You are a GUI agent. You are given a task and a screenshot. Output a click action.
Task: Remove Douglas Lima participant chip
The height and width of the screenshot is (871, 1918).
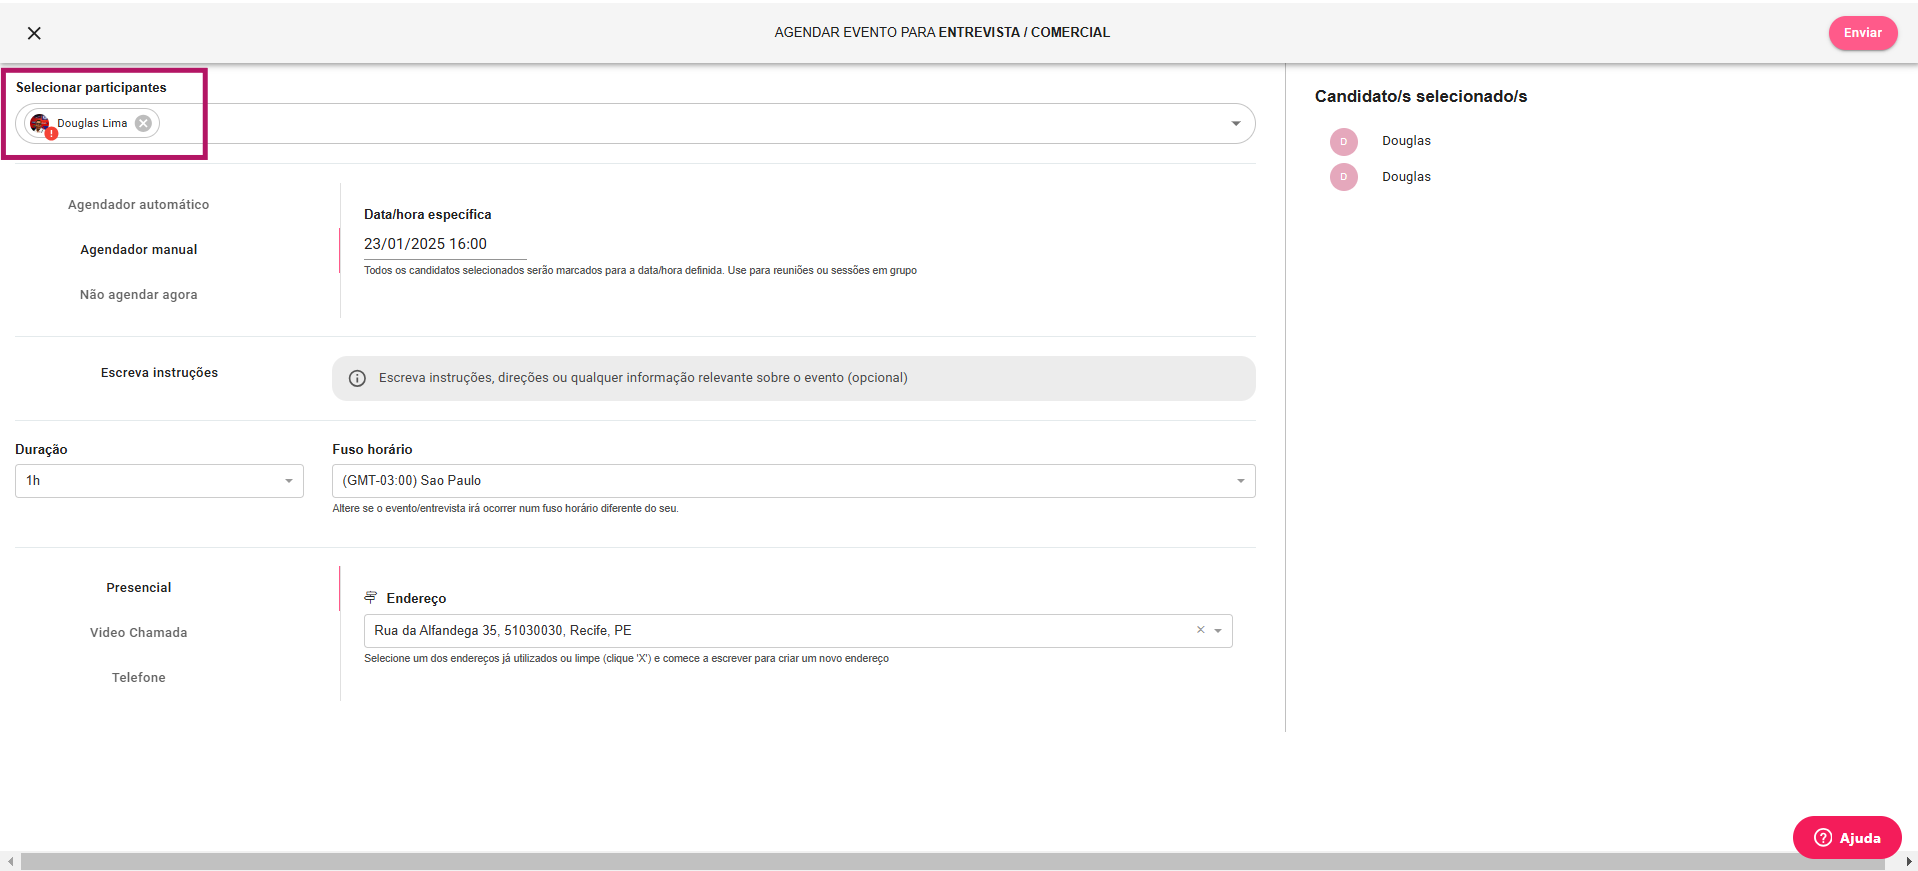[143, 123]
